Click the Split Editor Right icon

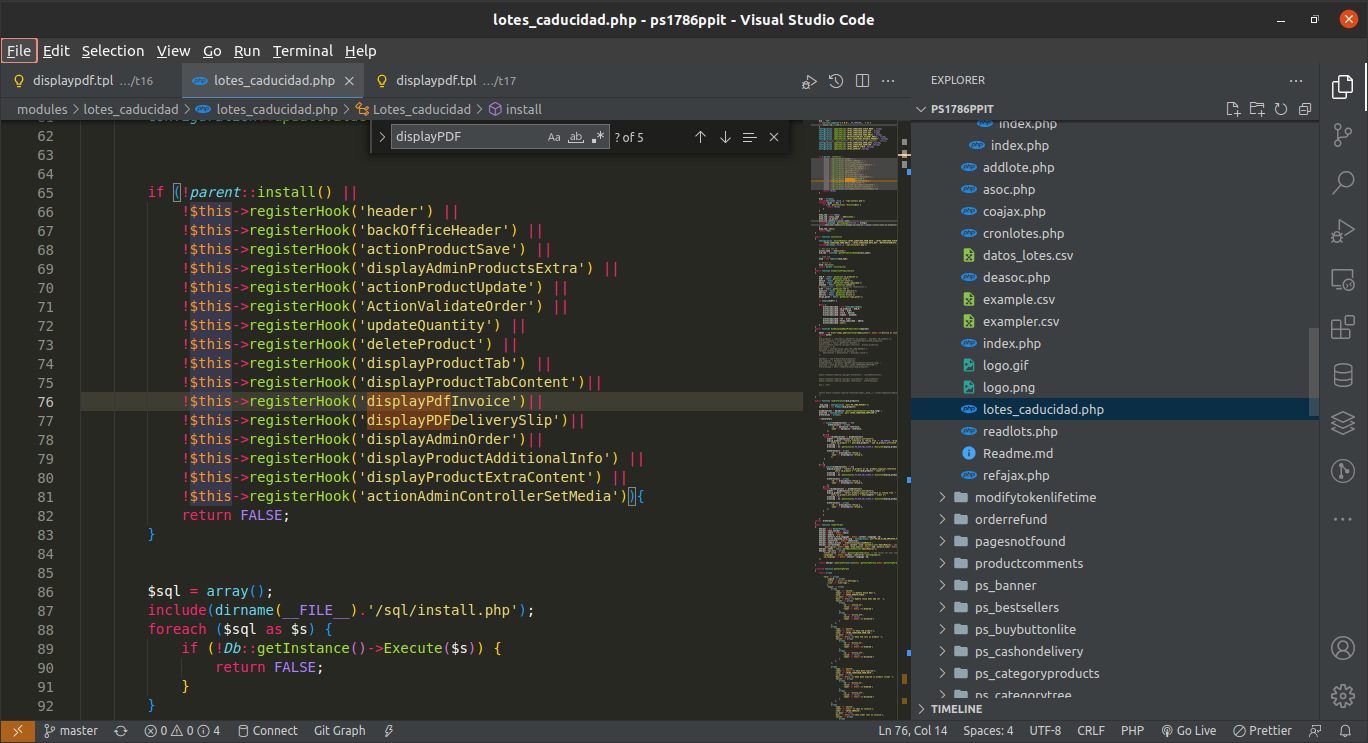pyautogui.click(x=862, y=81)
